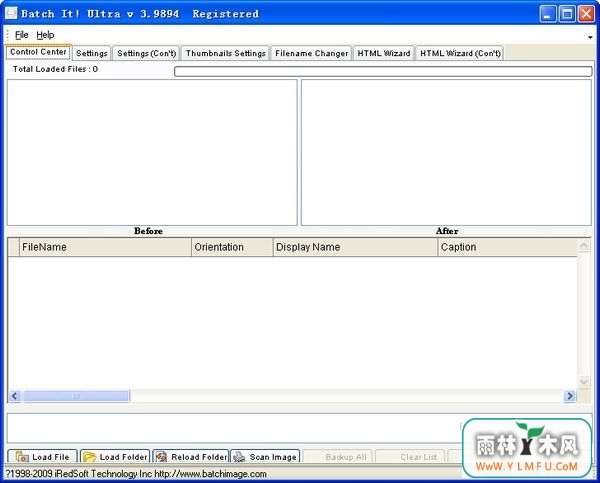
Task: Click the Scan Image button
Action: click(x=265, y=457)
